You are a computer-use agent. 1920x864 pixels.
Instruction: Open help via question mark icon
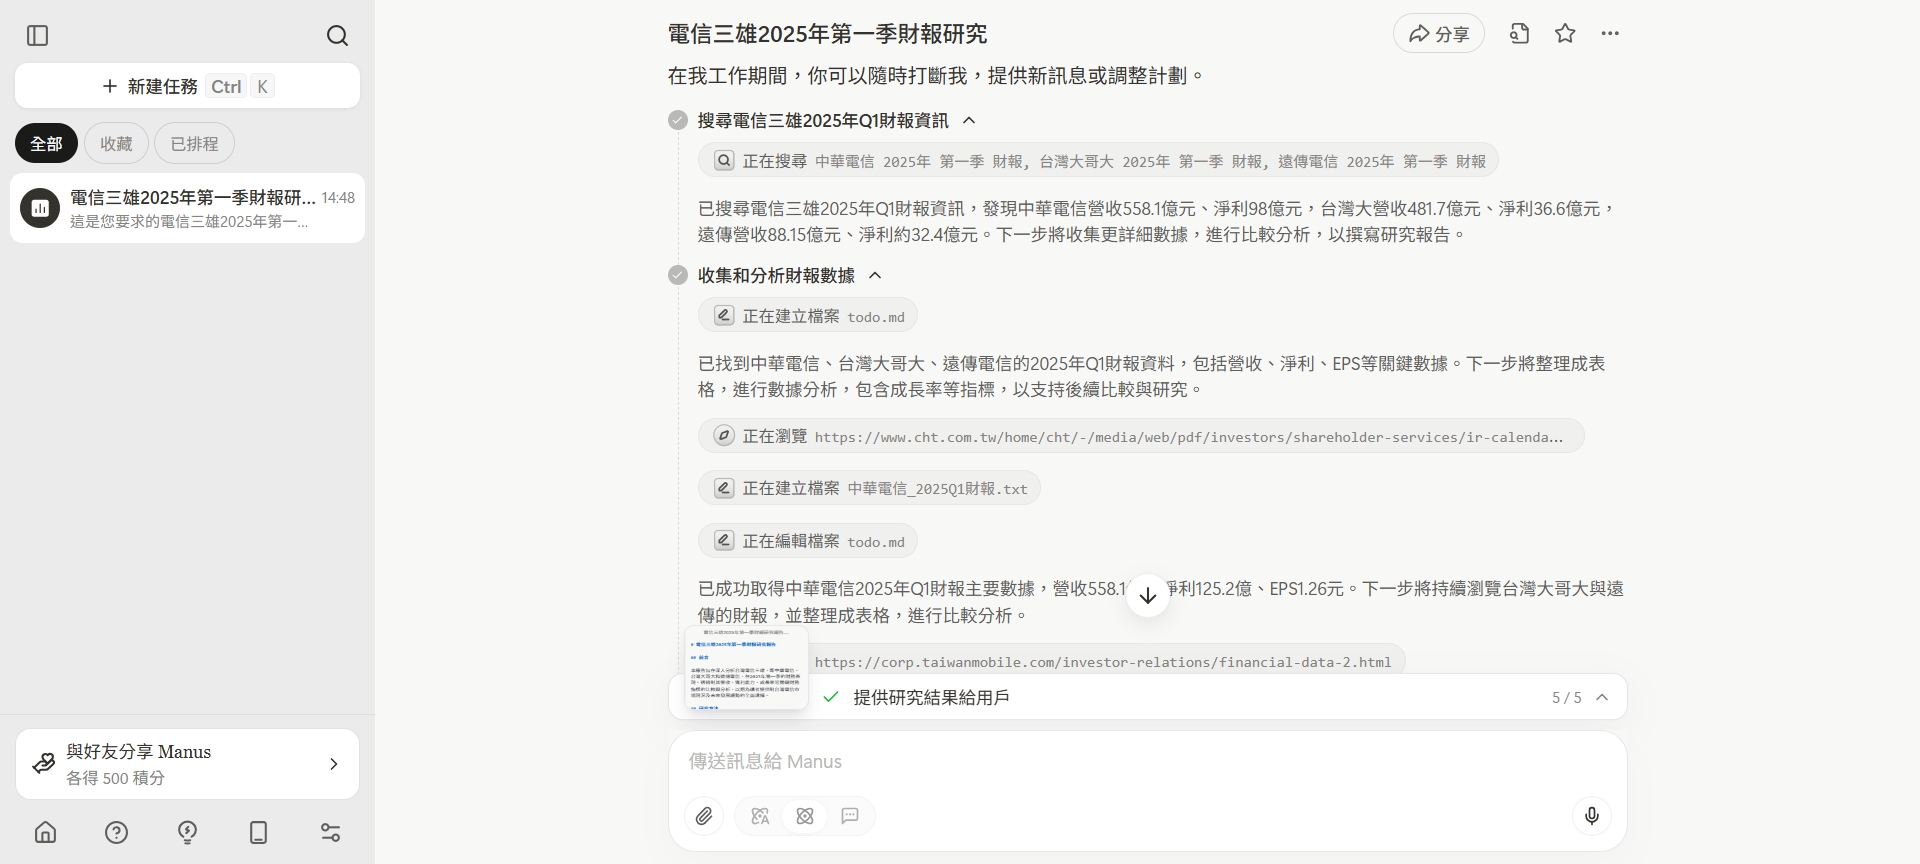[117, 832]
